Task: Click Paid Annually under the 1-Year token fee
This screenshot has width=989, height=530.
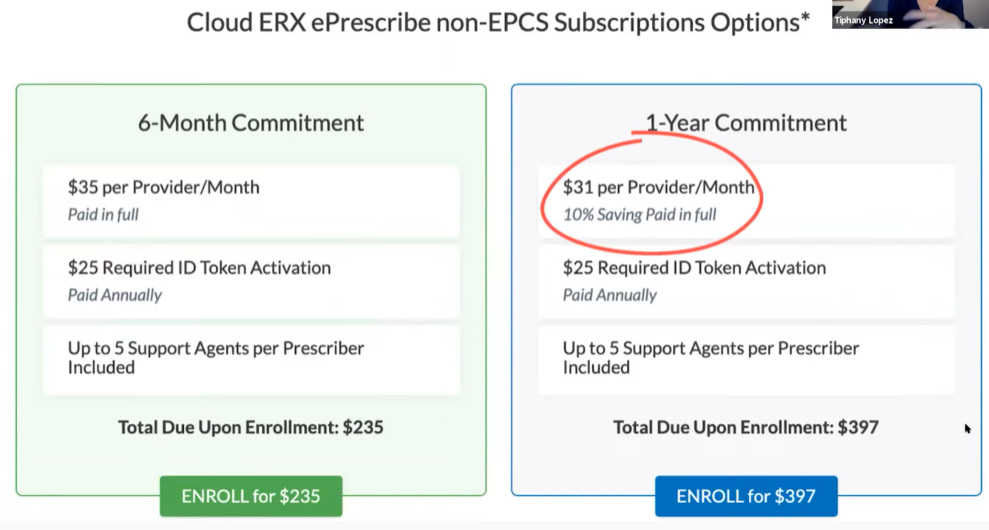Action: point(610,295)
